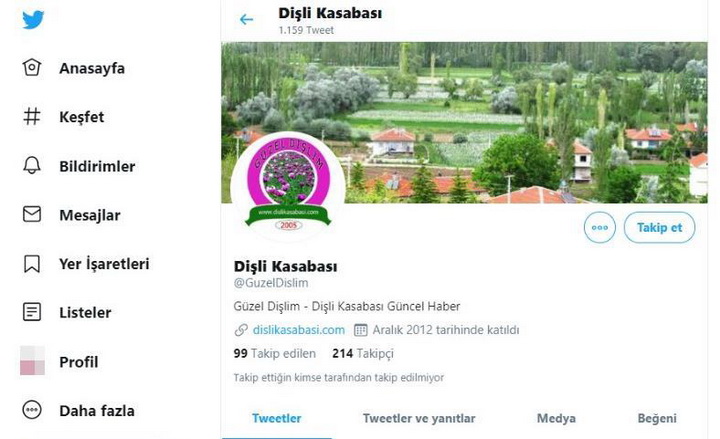The image size is (720, 439).
Task: Select the Tweetler tab
Action: tap(276, 418)
